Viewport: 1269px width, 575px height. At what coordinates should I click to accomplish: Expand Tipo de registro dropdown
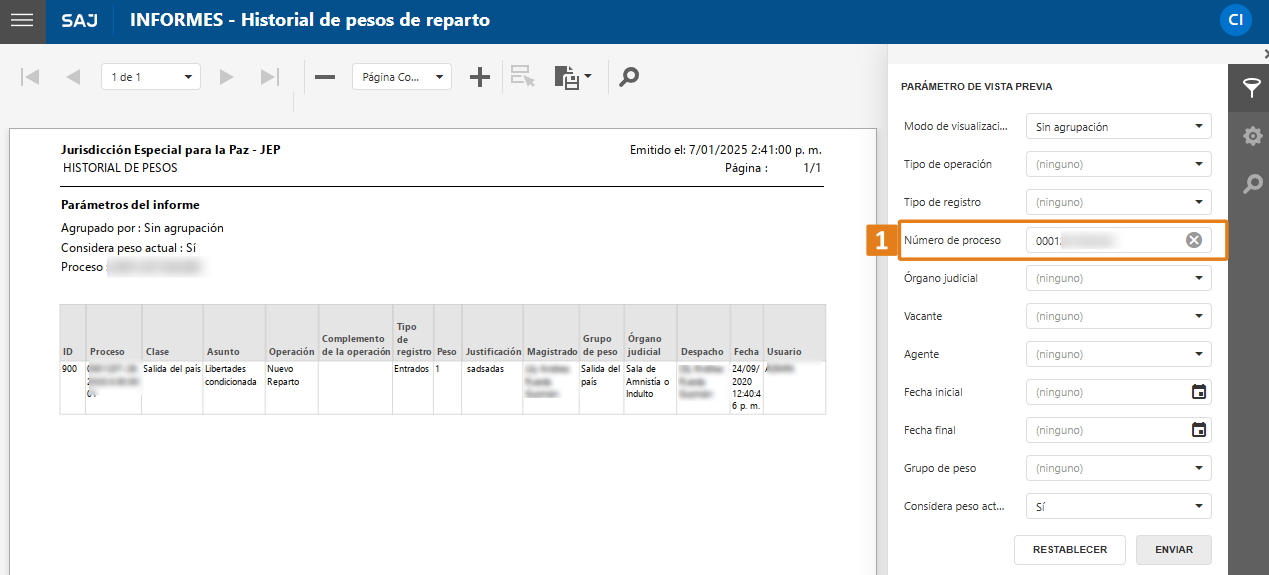(x=1119, y=202)
